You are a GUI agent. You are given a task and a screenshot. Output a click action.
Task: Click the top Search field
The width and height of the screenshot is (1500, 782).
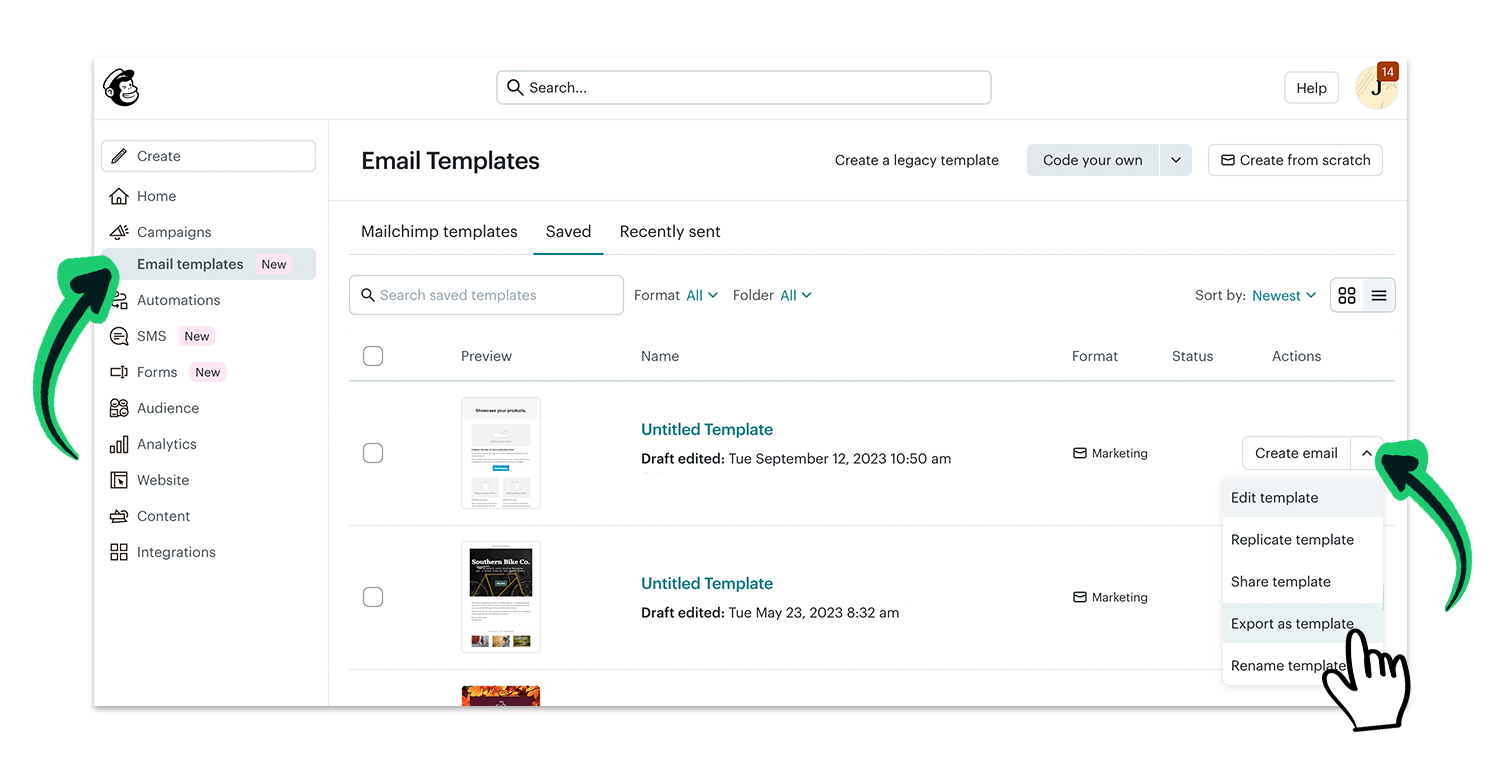point(744,88)
